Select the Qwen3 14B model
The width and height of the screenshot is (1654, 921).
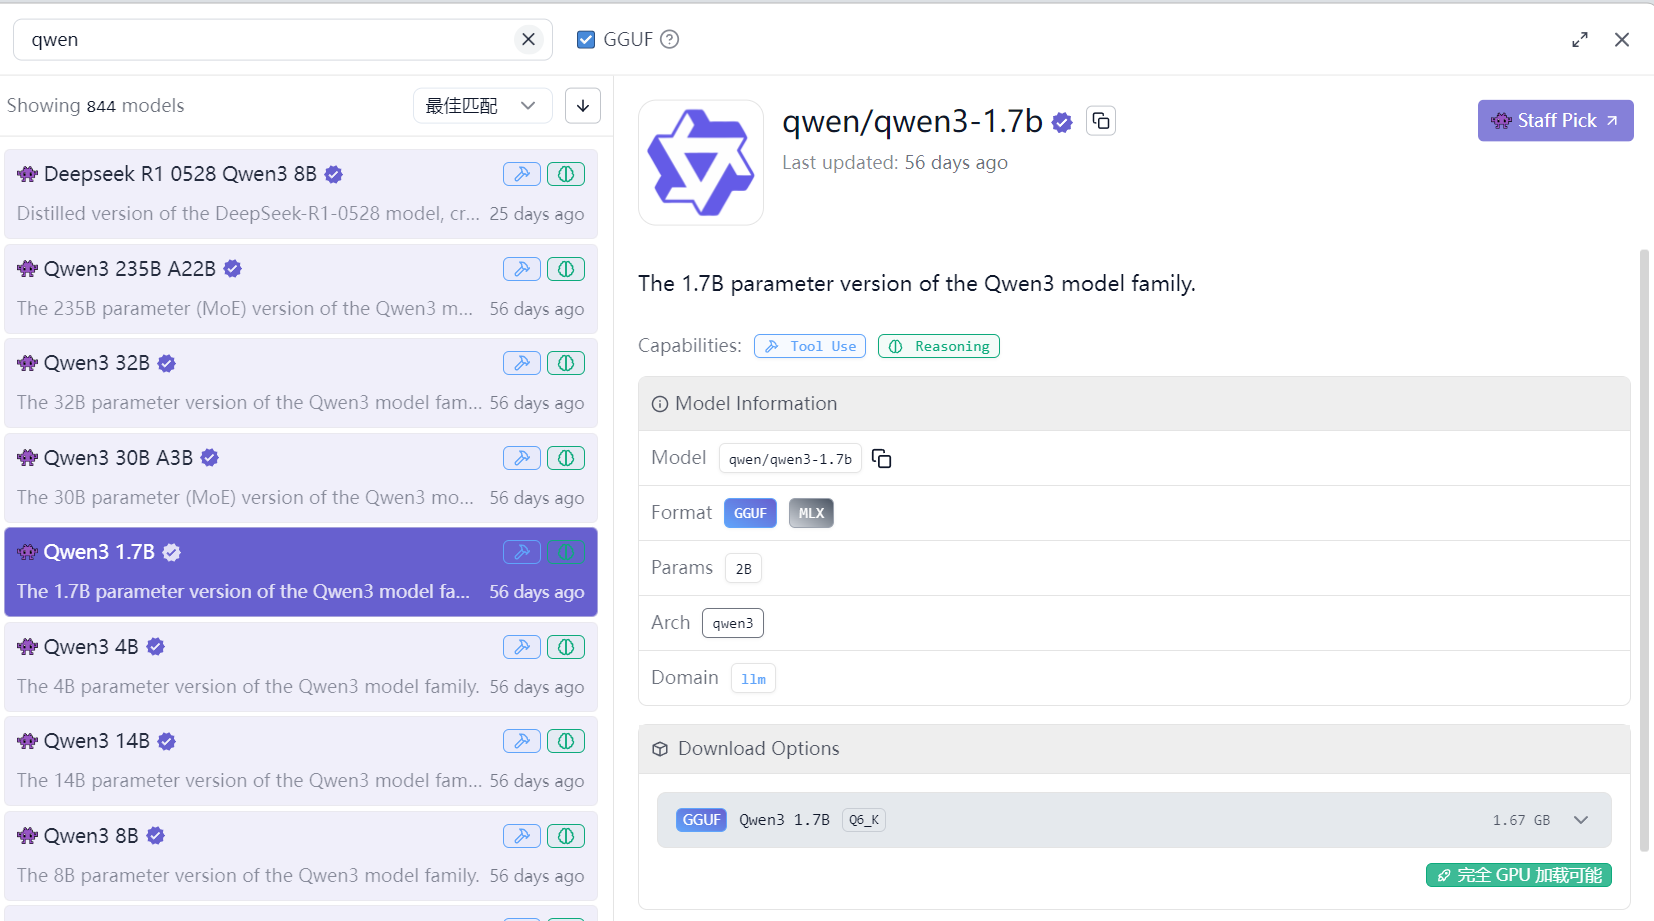[301, 761]
